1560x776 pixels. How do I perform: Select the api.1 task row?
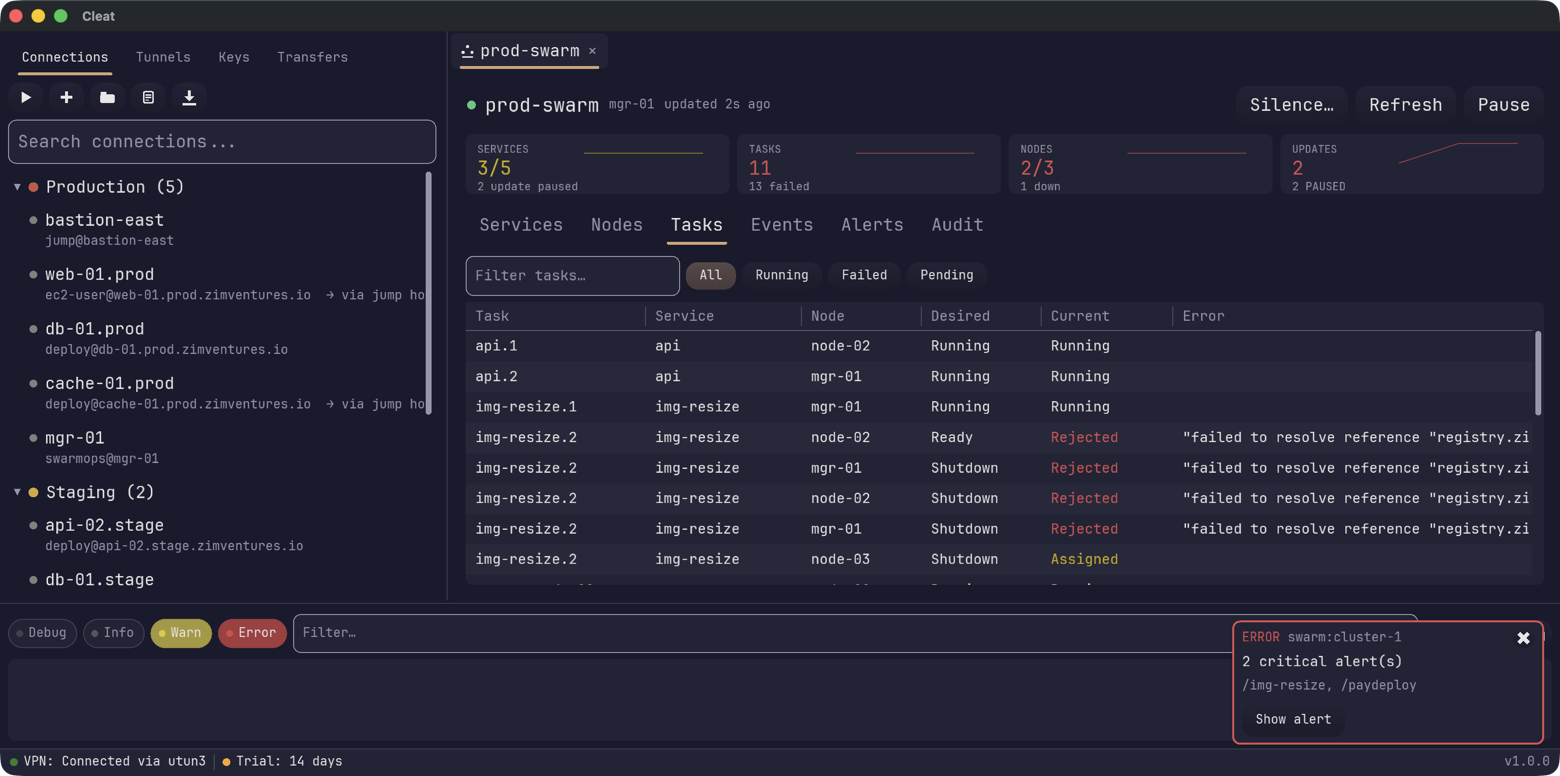[999, 346]
